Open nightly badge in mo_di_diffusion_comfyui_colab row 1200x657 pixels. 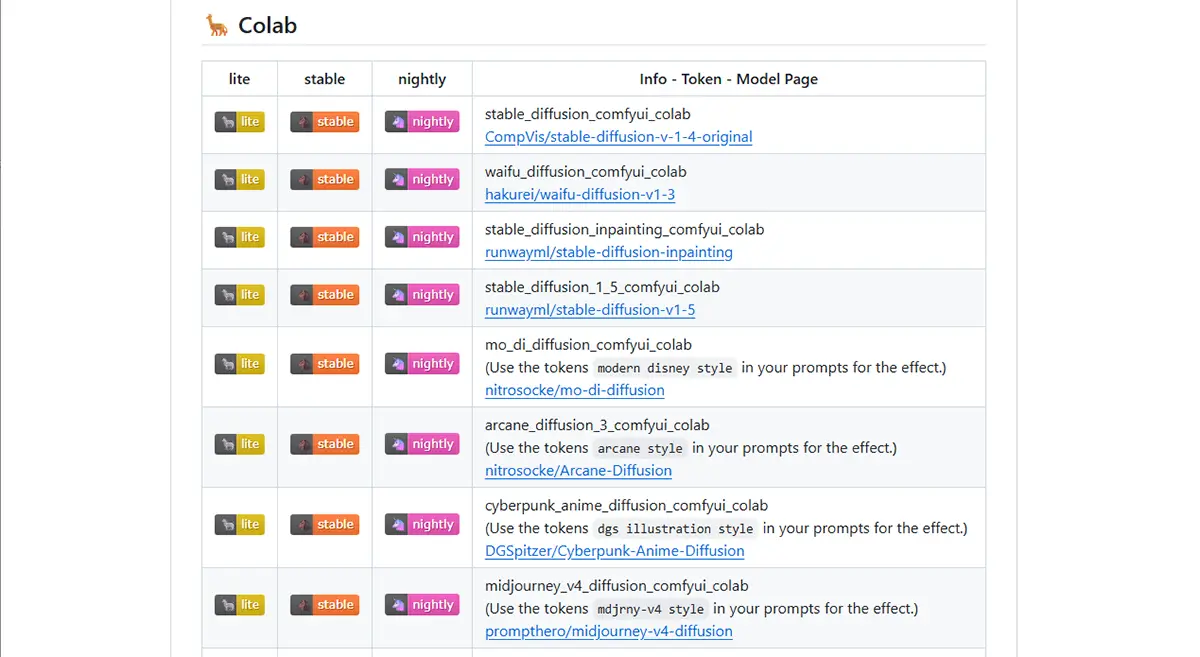422,364
